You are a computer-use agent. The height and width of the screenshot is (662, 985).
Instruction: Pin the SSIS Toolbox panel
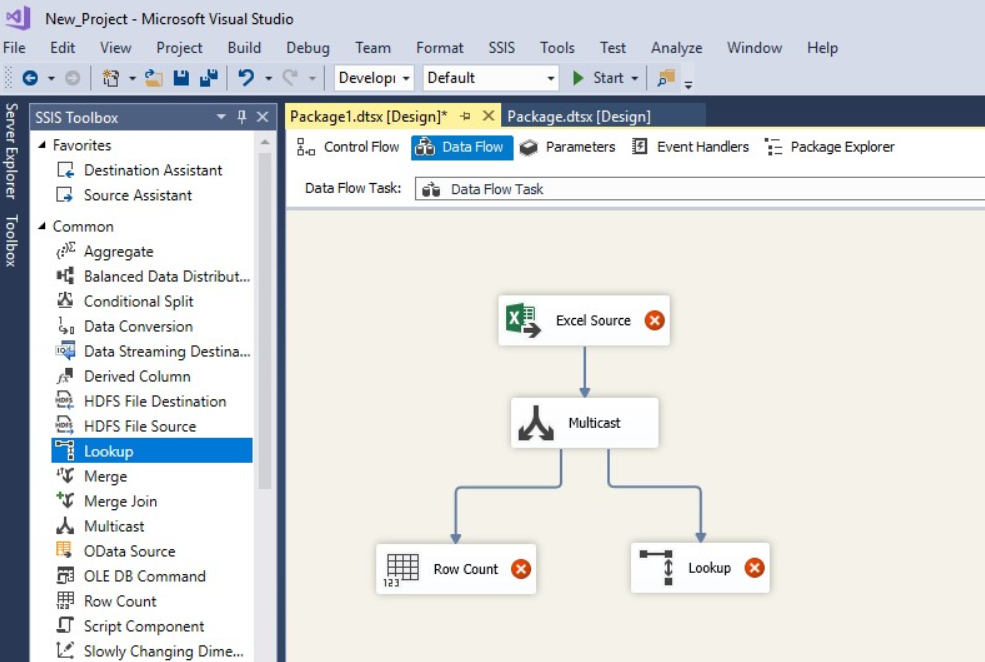click(242, 118)
